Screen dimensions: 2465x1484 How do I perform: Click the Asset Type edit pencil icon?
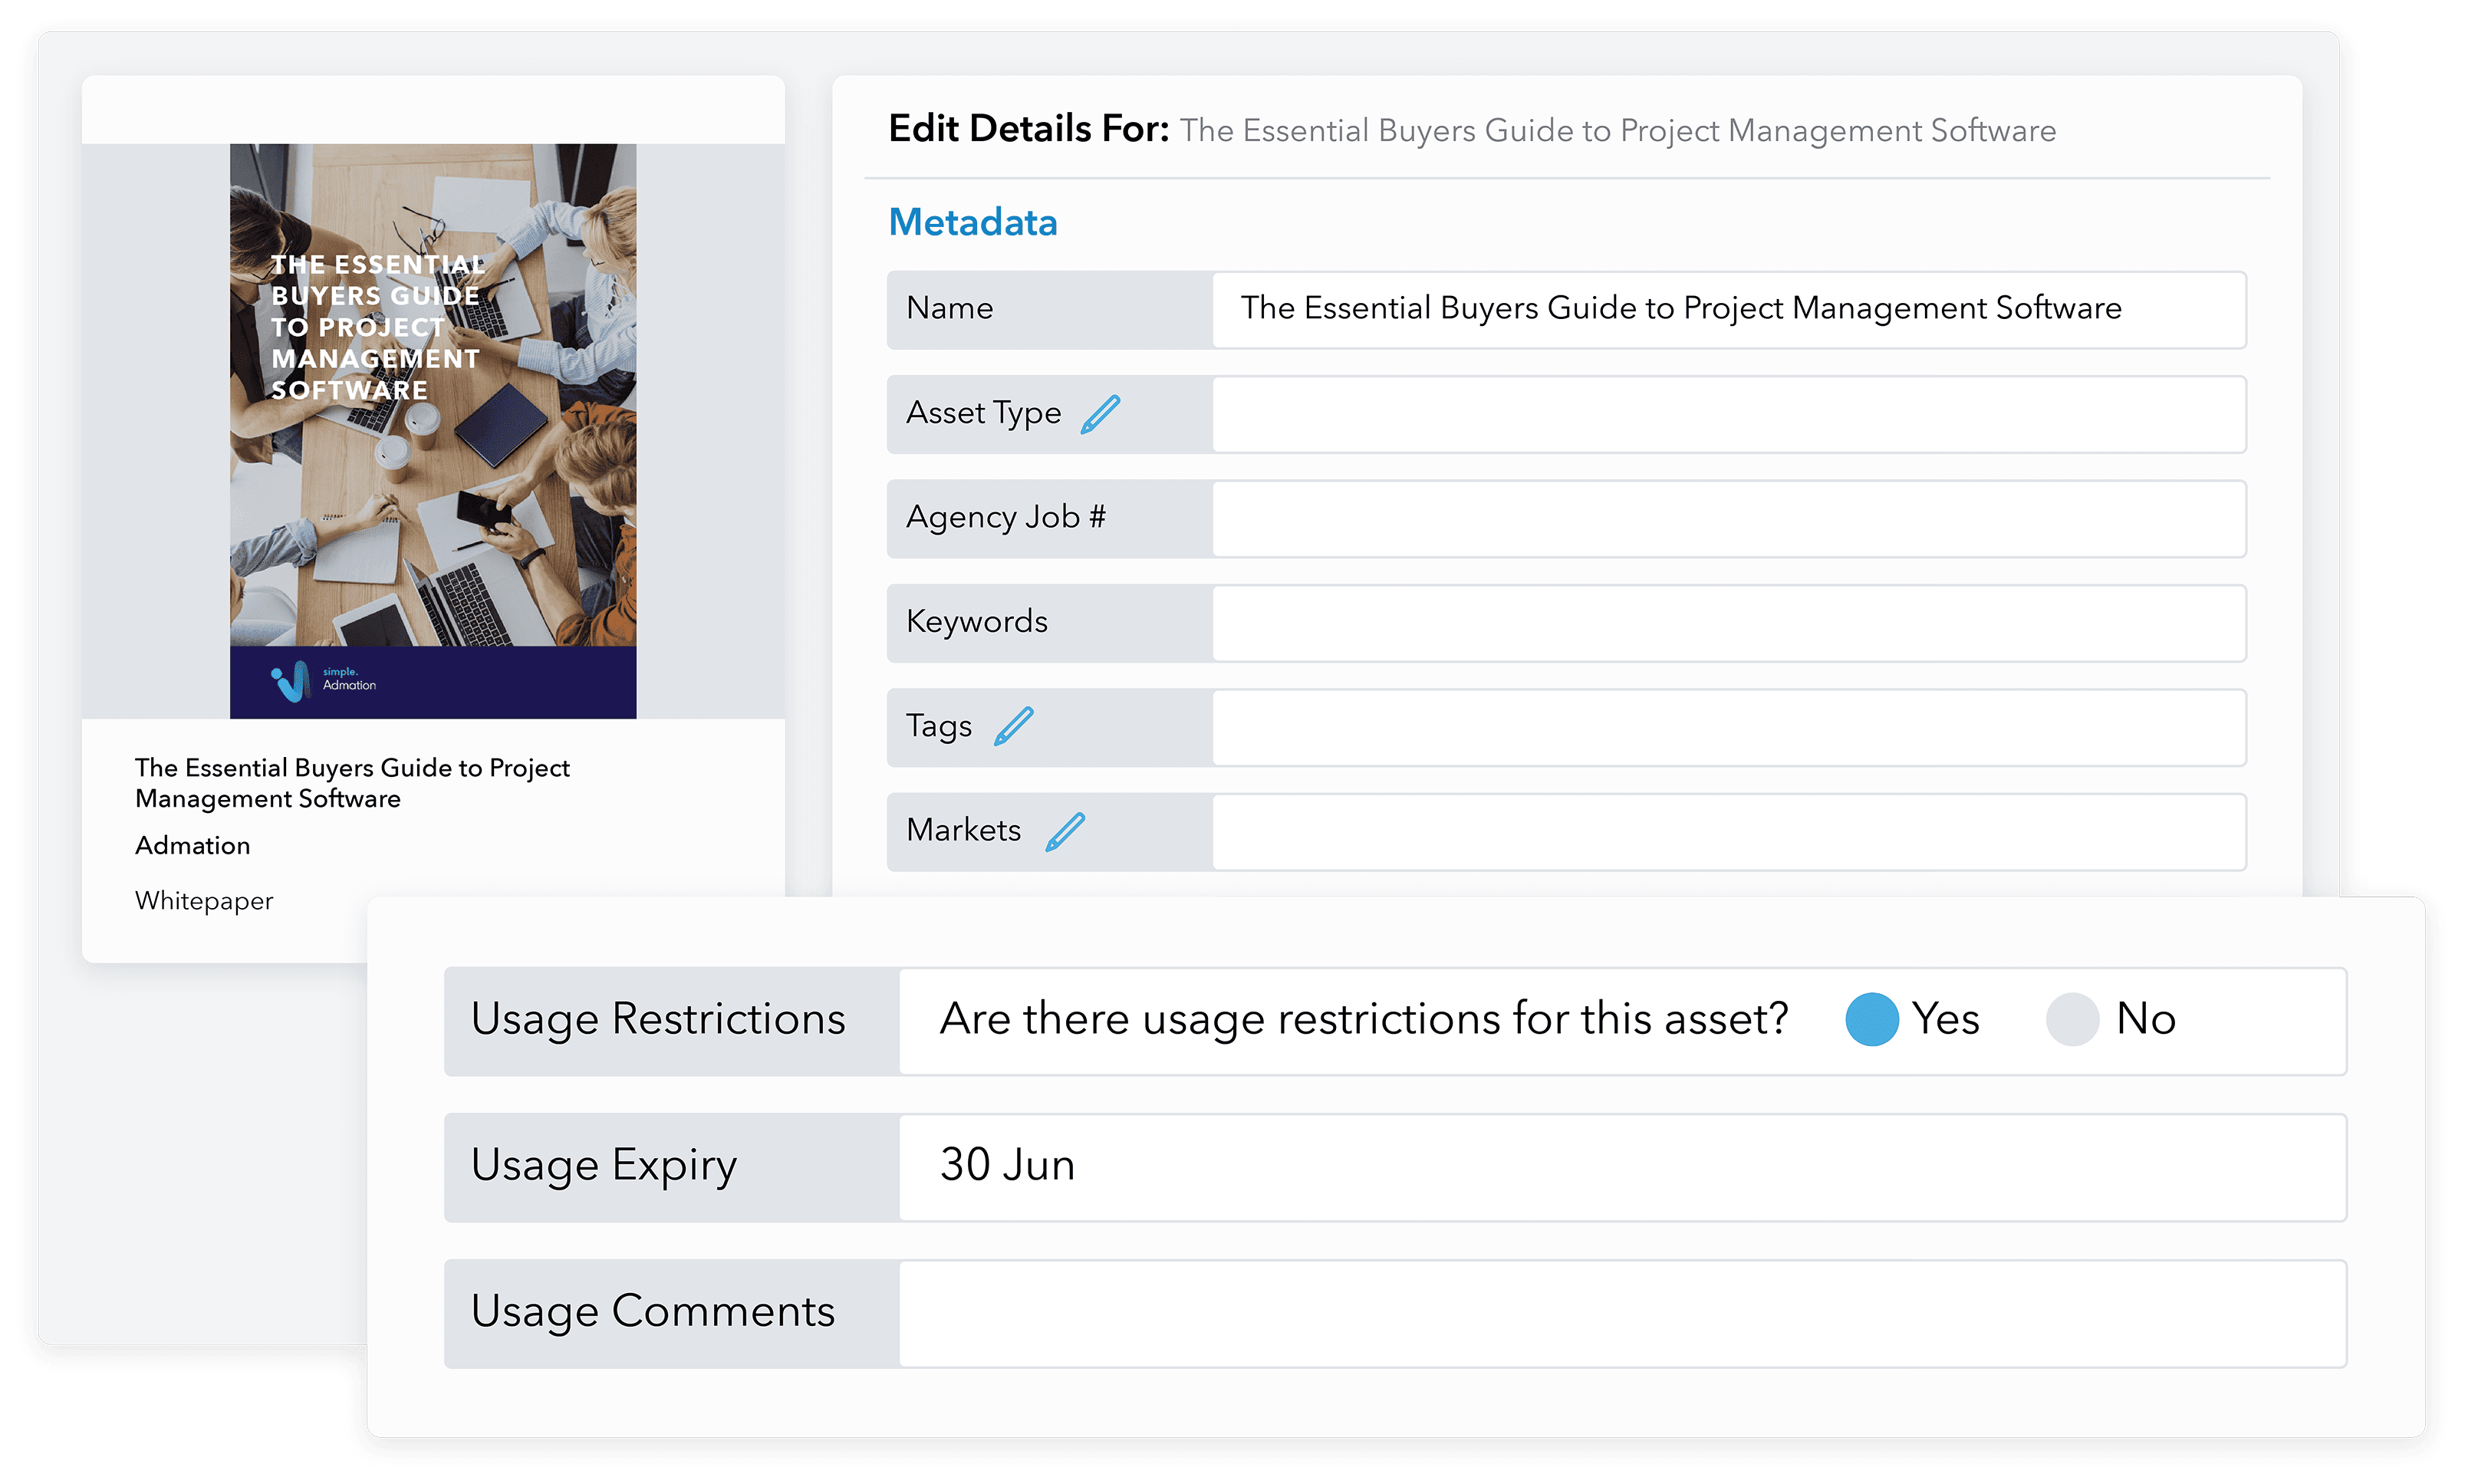[x=1100, y=414]
